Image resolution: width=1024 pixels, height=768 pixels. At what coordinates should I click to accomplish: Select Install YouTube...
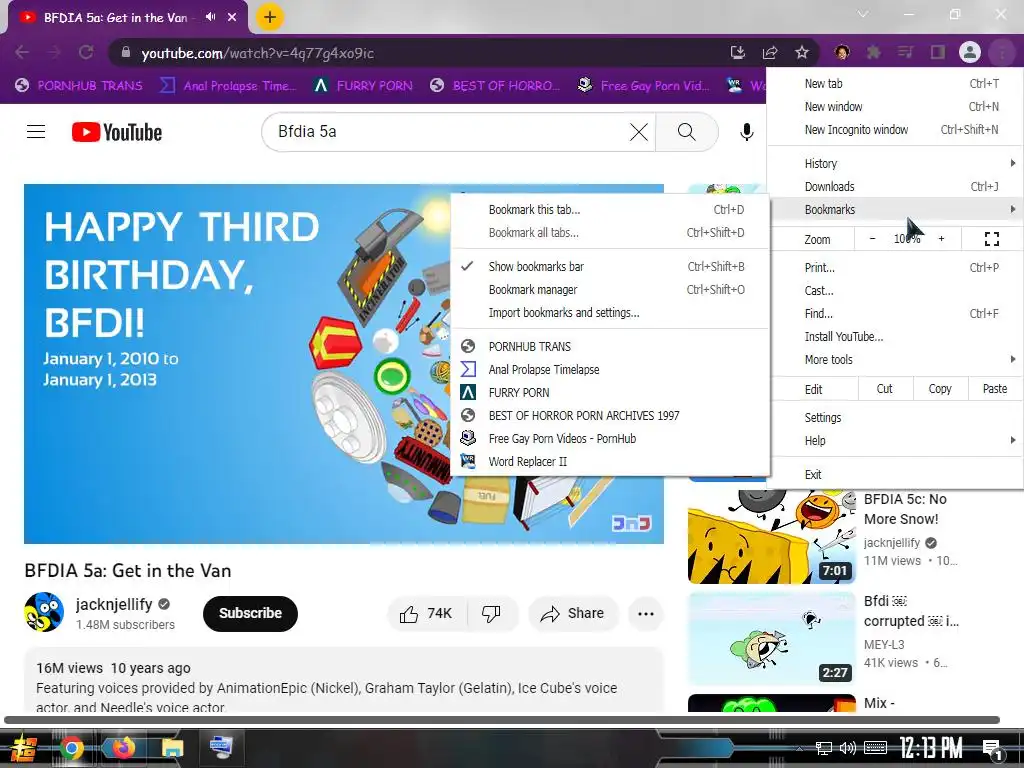click(895, 336)
